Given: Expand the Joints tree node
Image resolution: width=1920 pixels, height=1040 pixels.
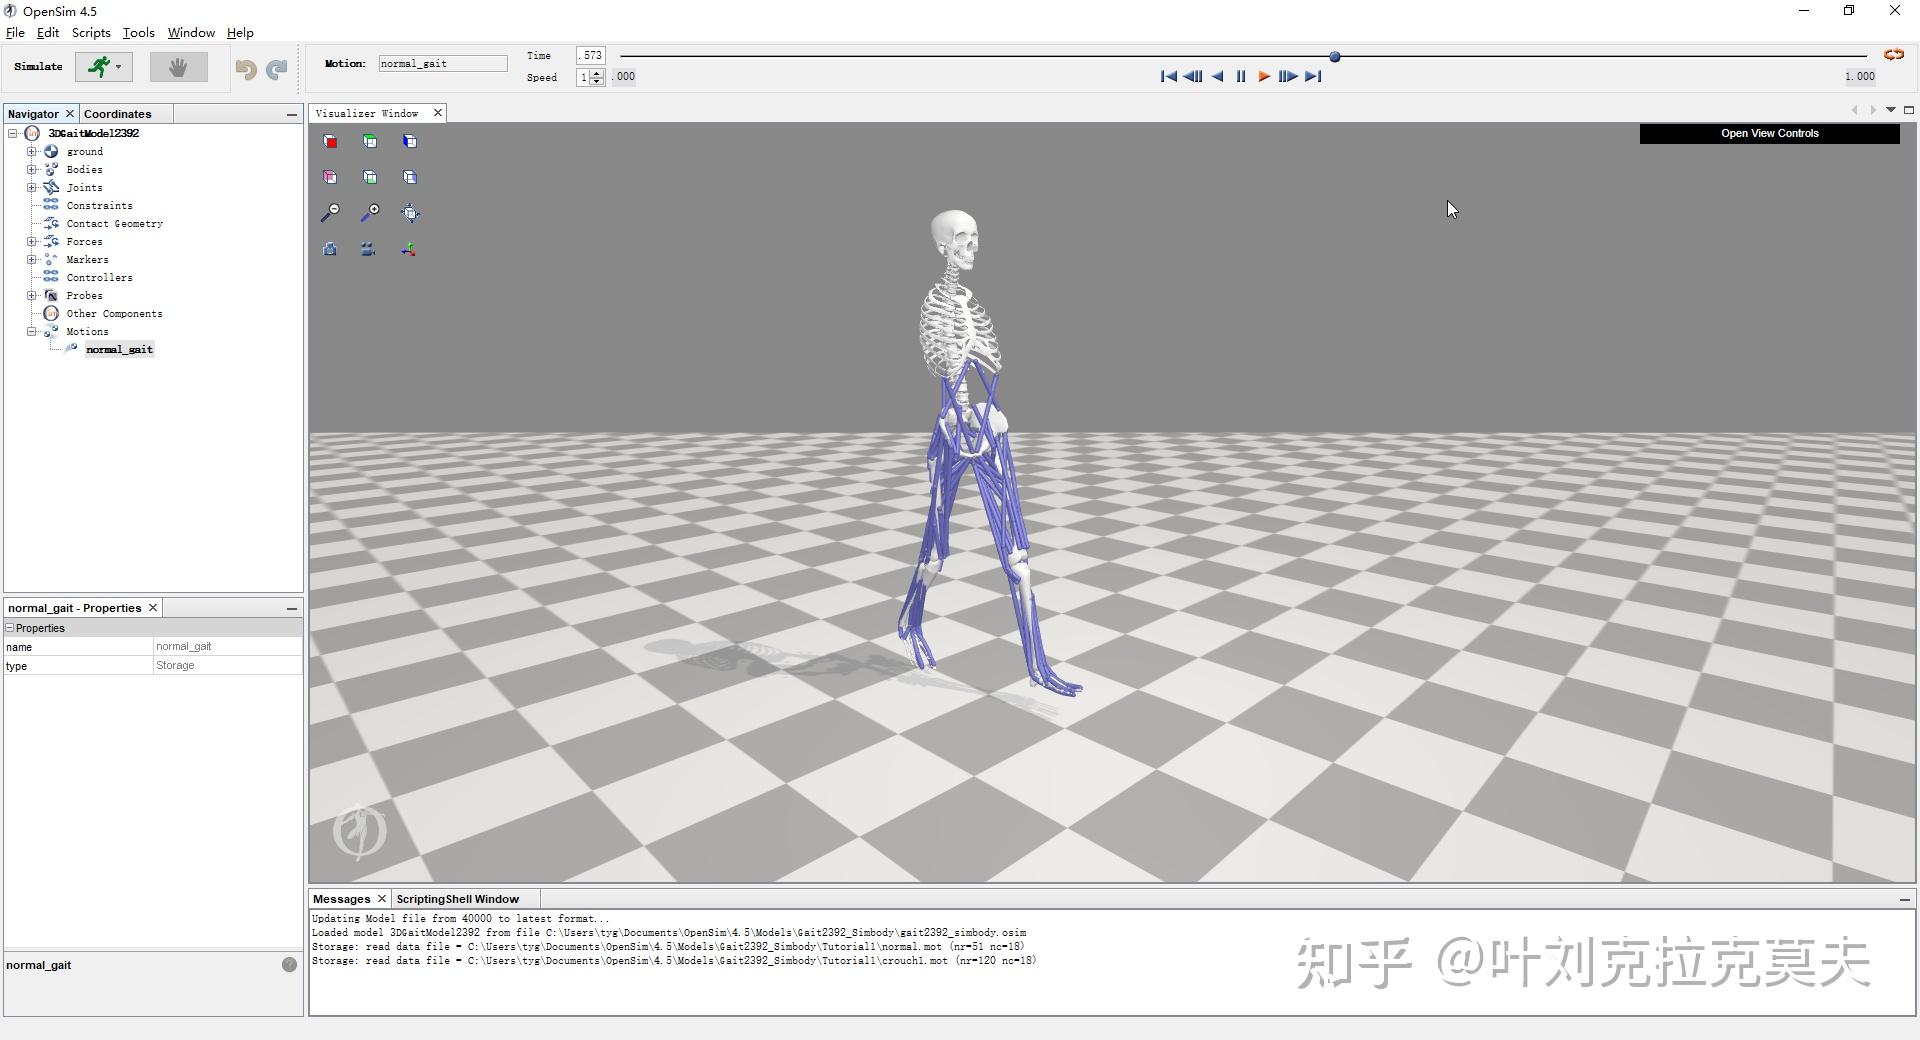Looking at the screenshot, I should click(x=31, y=187).
